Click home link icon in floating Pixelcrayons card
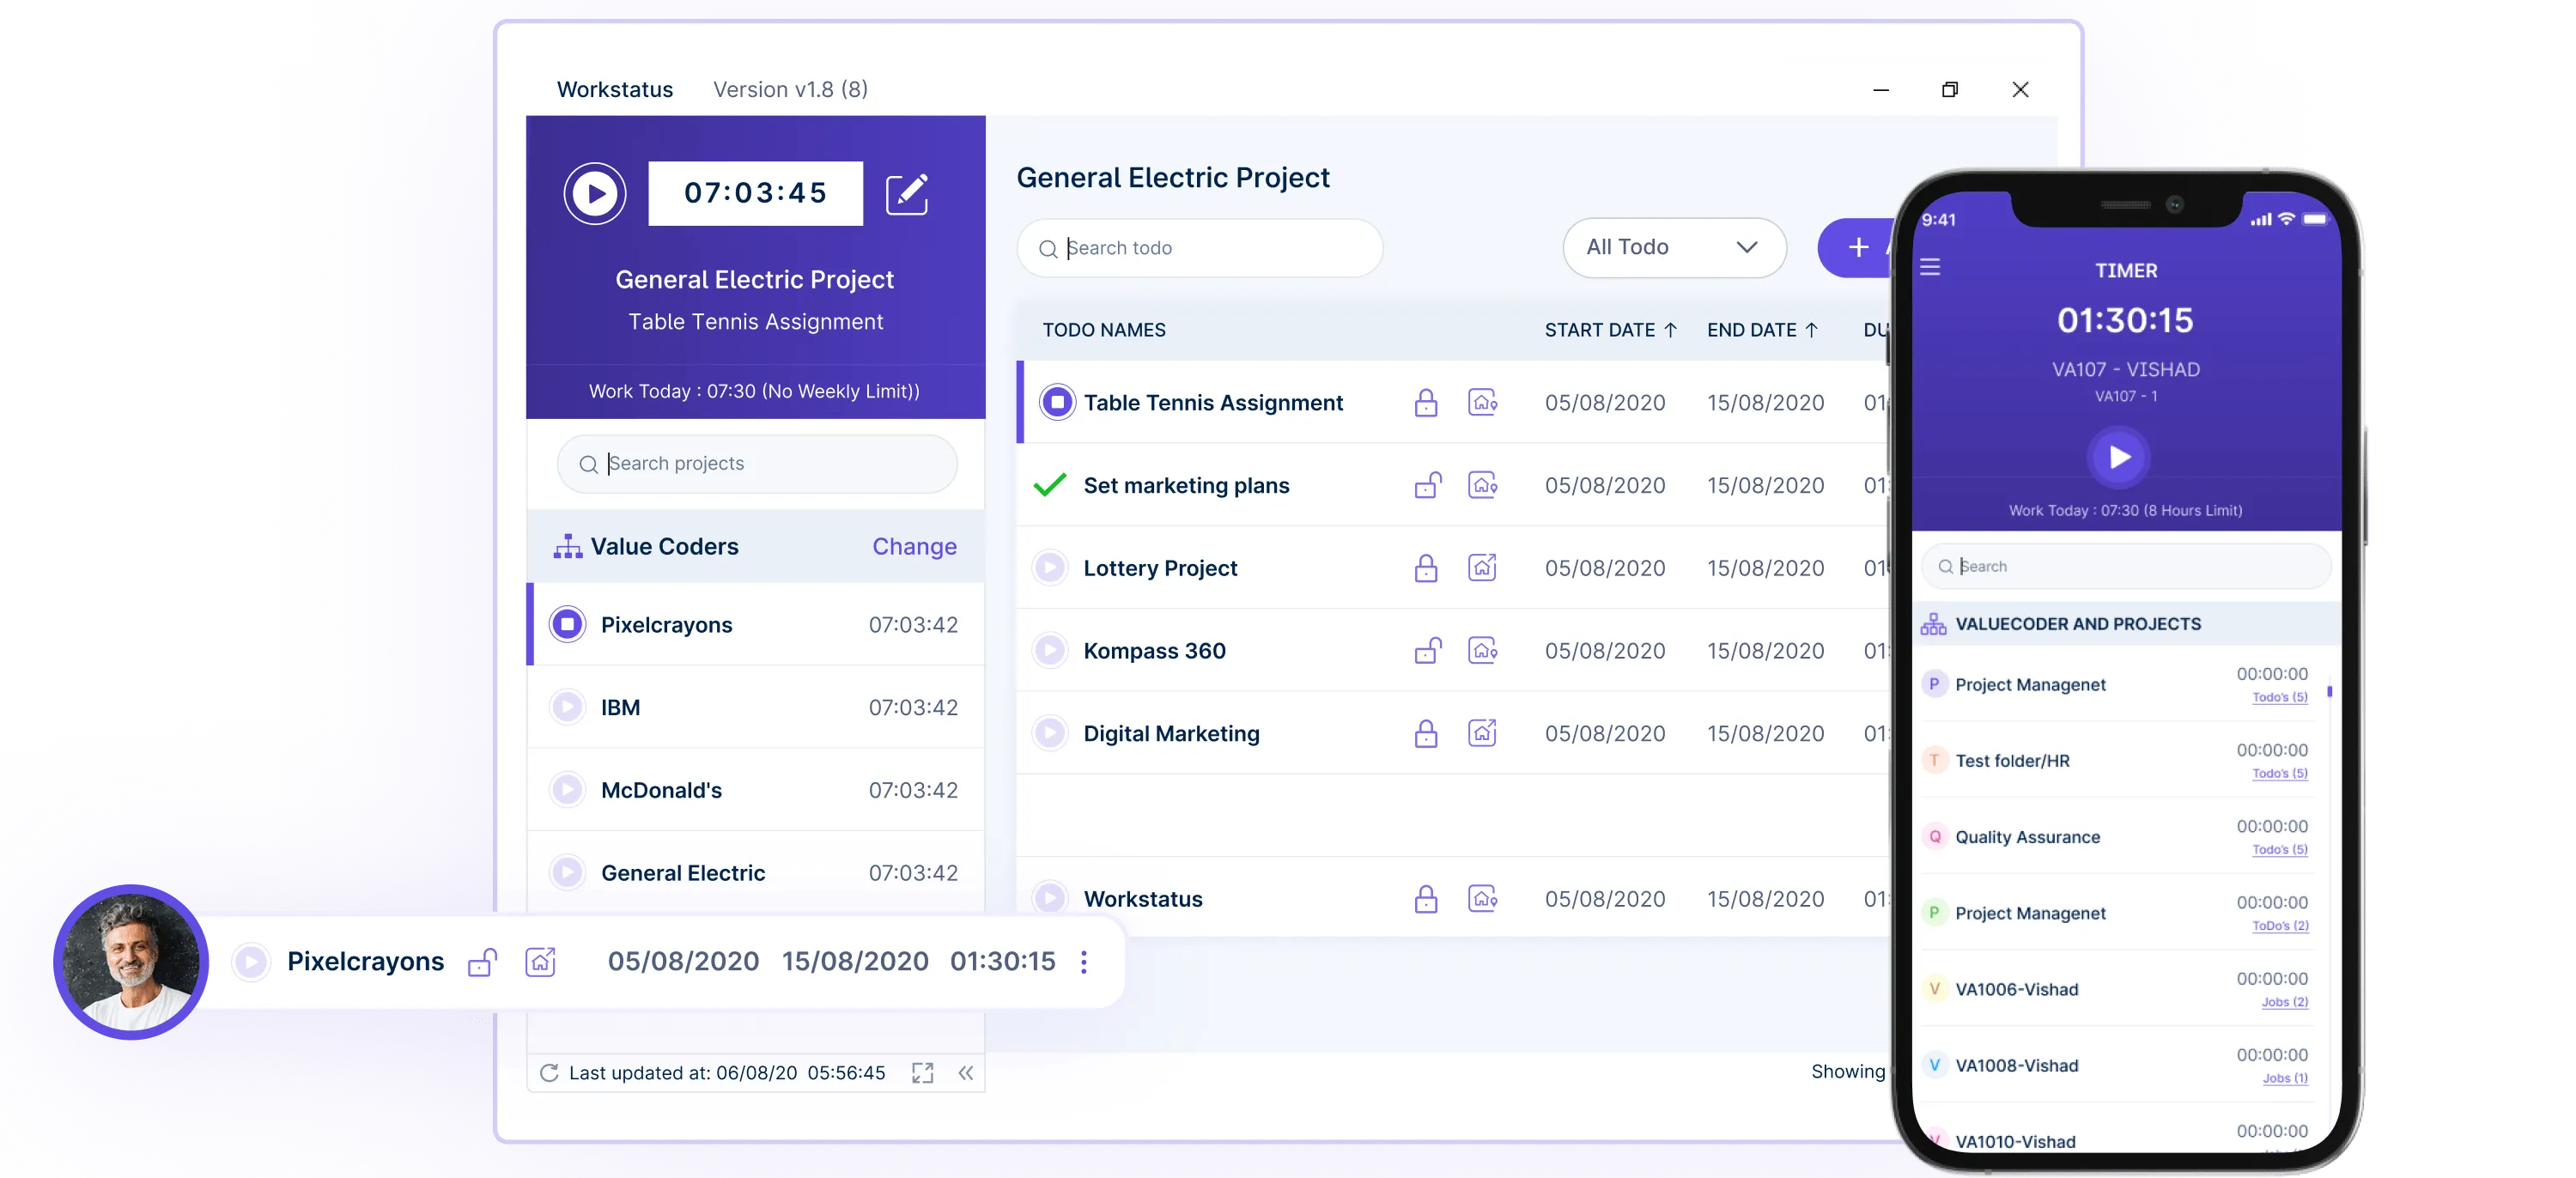Screen dimensions: 2576x1178 point(540,962)
